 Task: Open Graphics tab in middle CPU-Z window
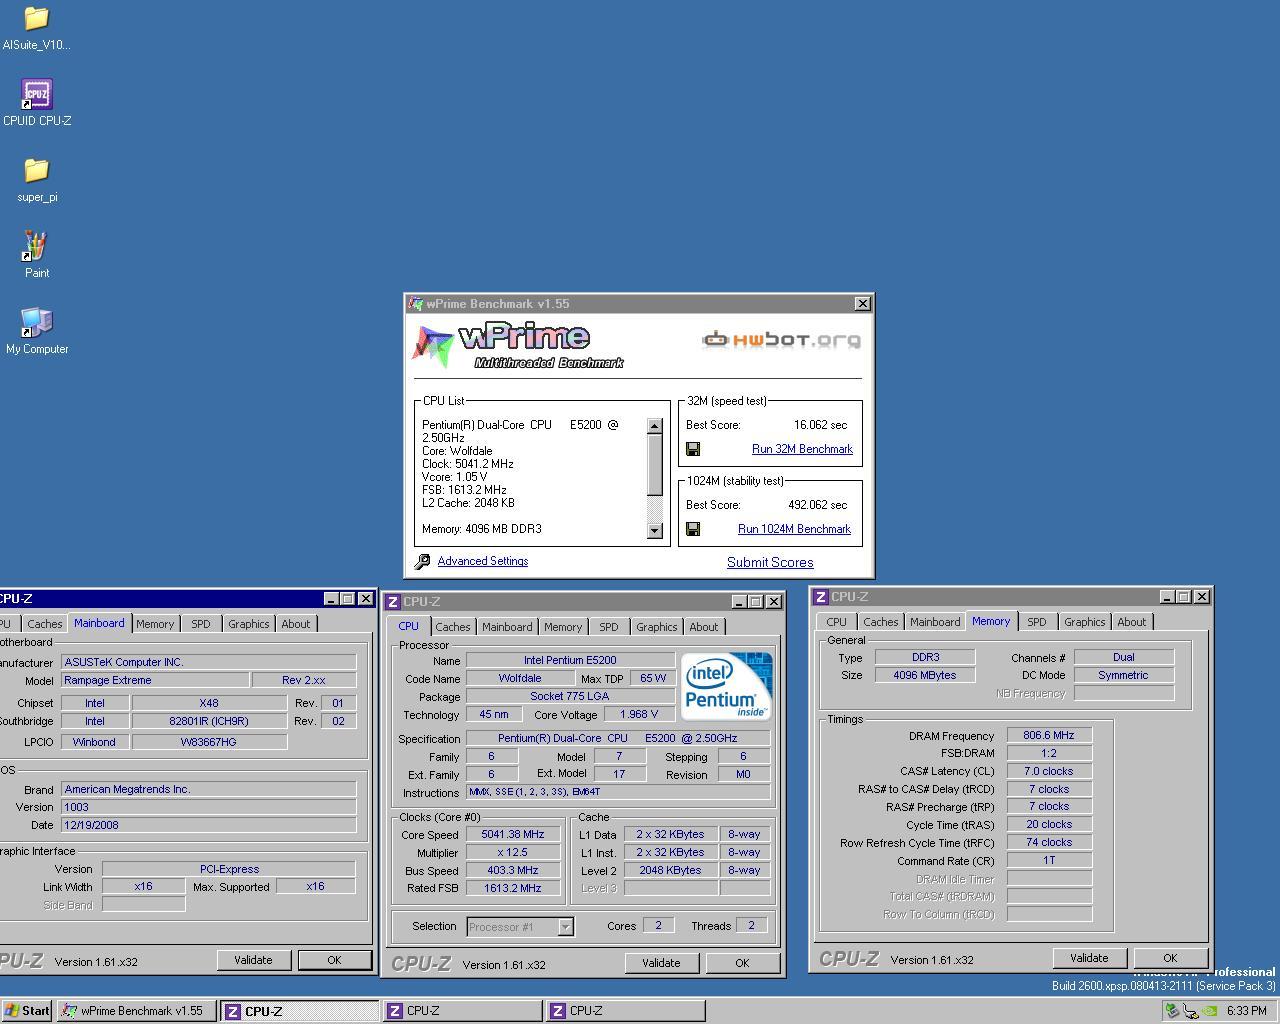(x=656, y=627)
